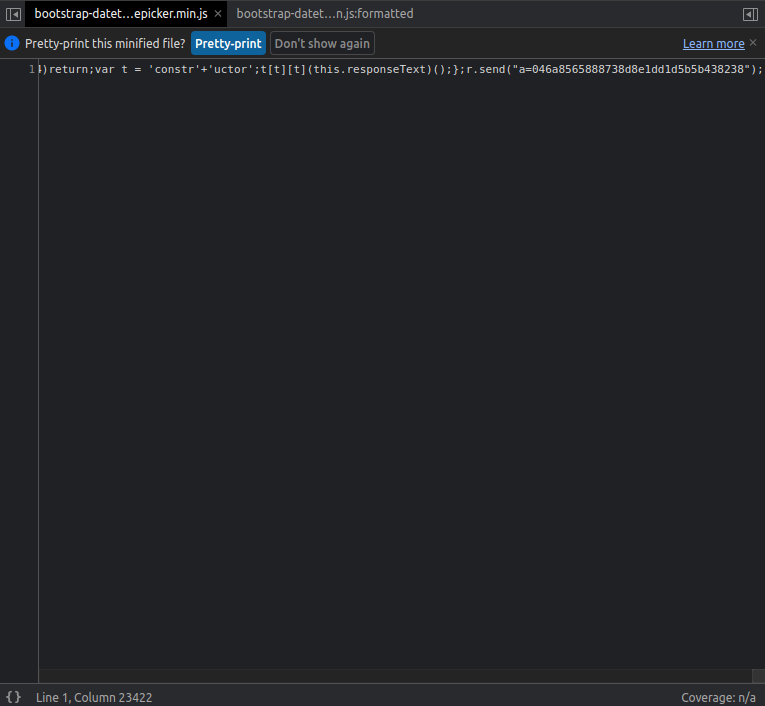The image size is (765, 706).
Task: Show the file navigator sidebar
Action: tap(14, 14)
